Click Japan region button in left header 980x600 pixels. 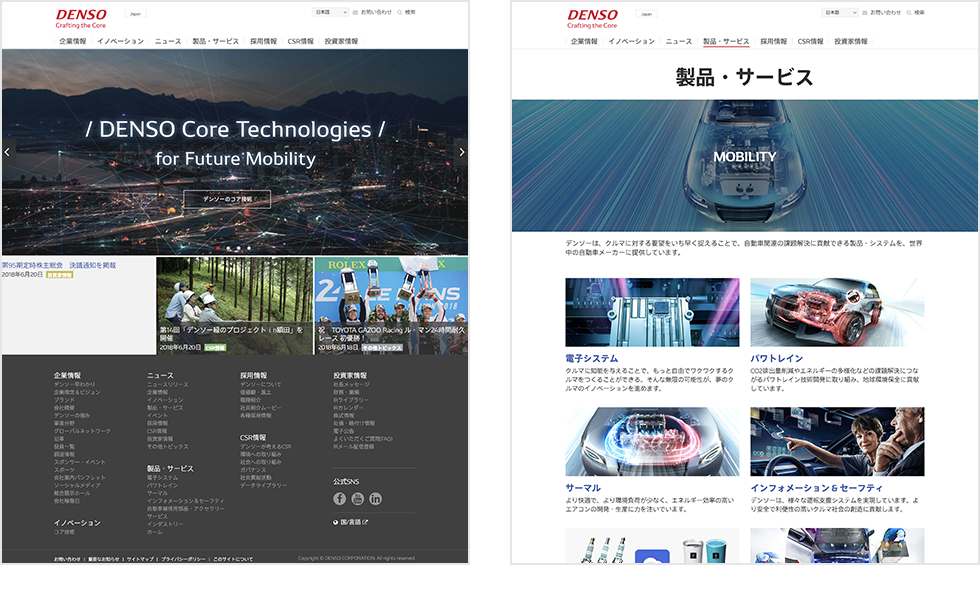coord(135,13)
